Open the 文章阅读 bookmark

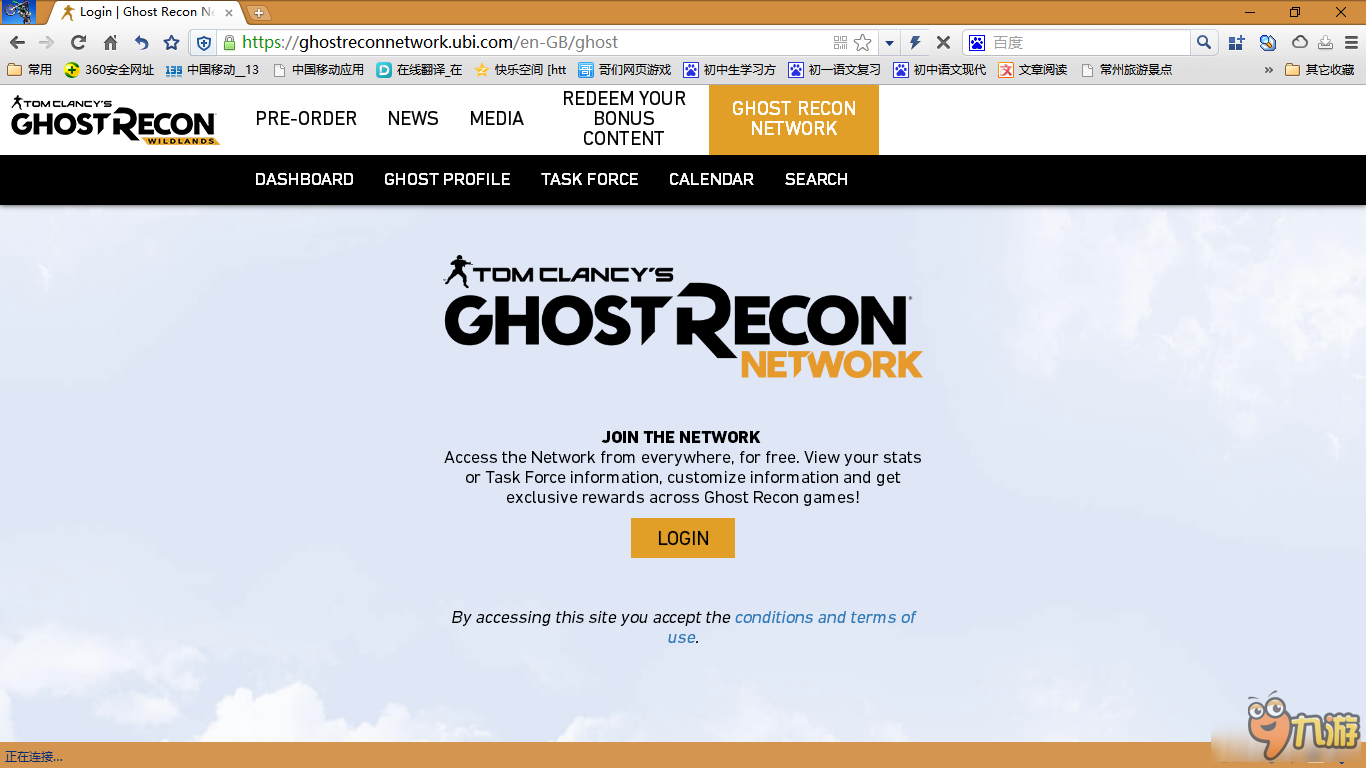point(1032,70)
